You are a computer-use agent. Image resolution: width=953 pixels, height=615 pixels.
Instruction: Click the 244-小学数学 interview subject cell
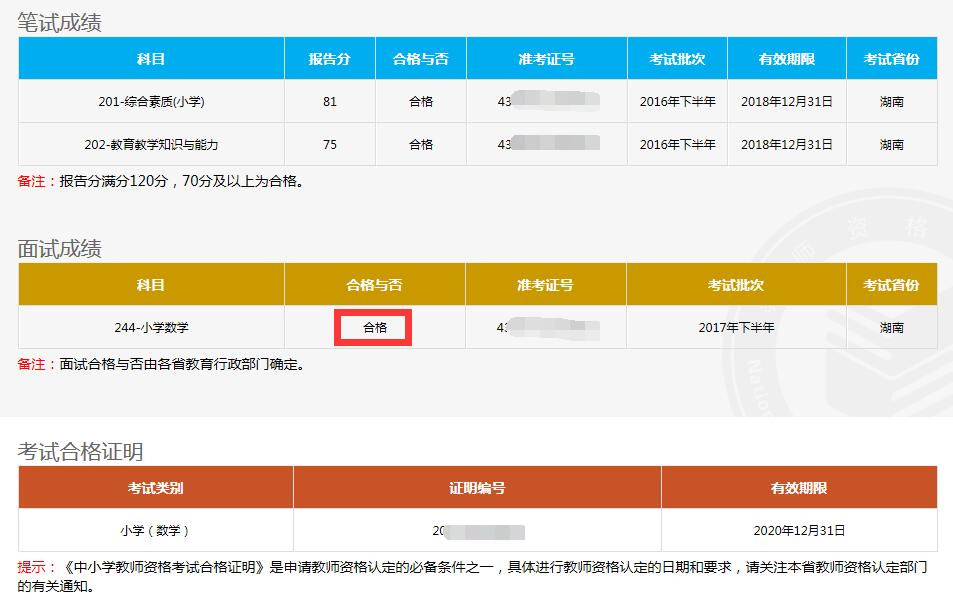151,327
